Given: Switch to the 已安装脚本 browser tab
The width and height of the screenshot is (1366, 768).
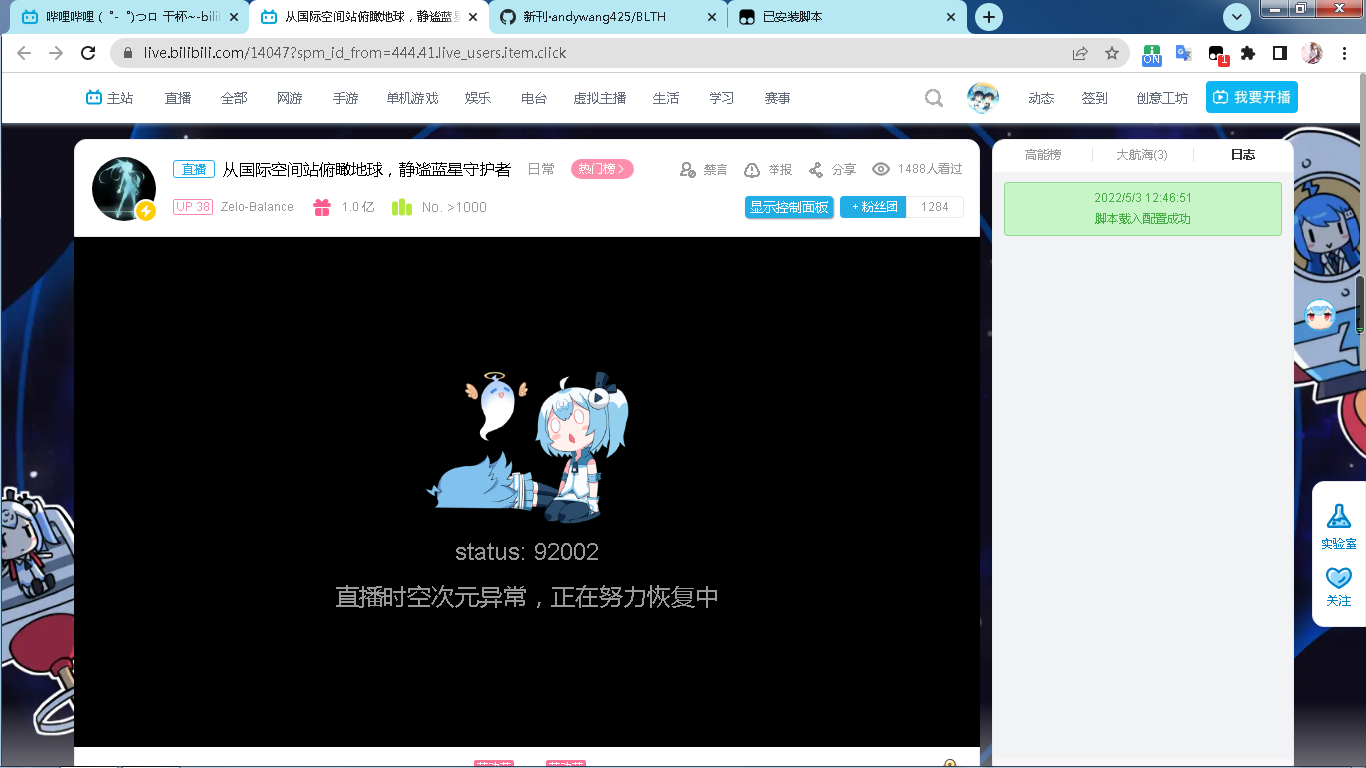Looking at the screenshot, I should tap(846, 17).
